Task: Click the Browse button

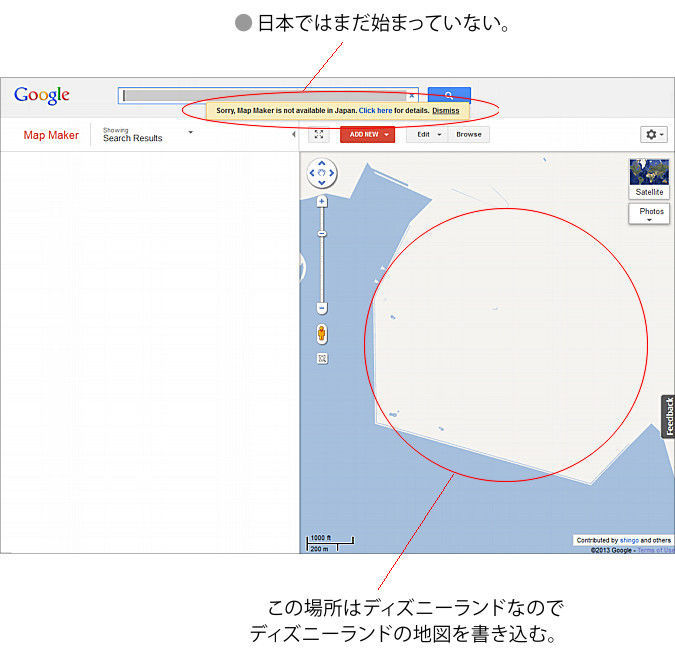Action: [469, 134]
